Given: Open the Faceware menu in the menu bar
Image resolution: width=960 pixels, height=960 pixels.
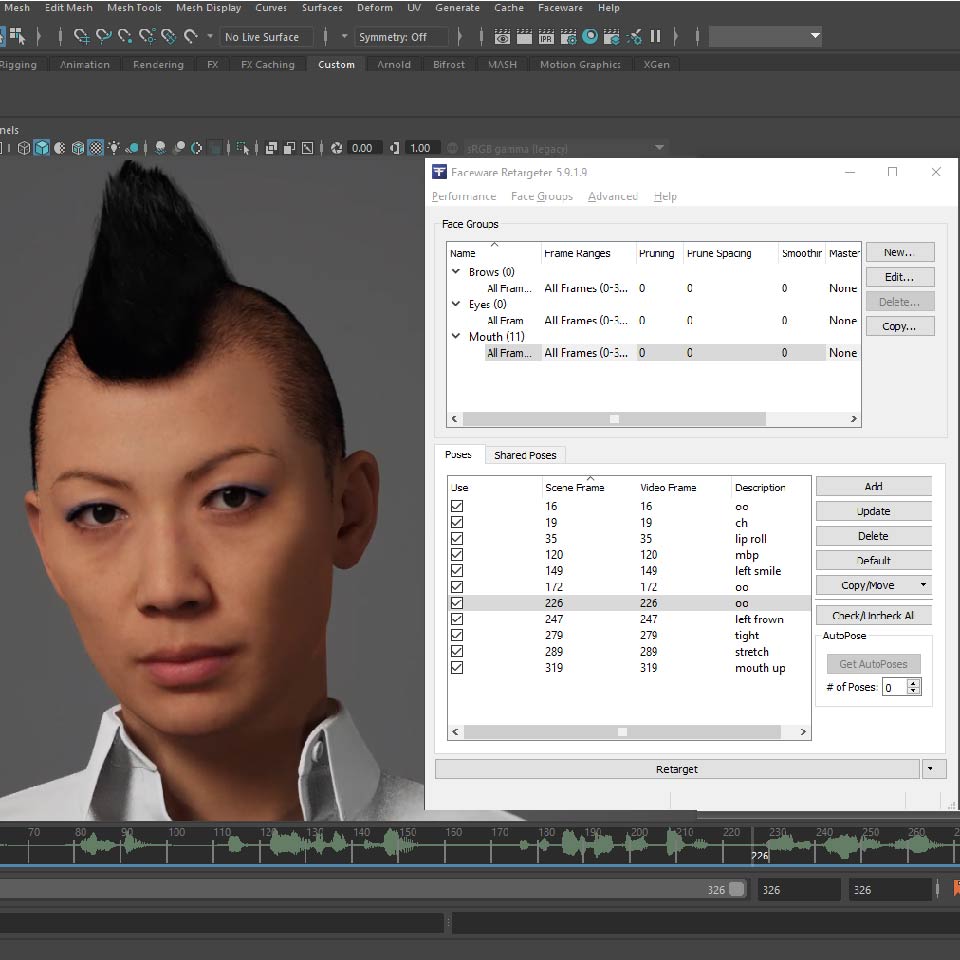Looking at the screenshot, I should click(560, 8).
